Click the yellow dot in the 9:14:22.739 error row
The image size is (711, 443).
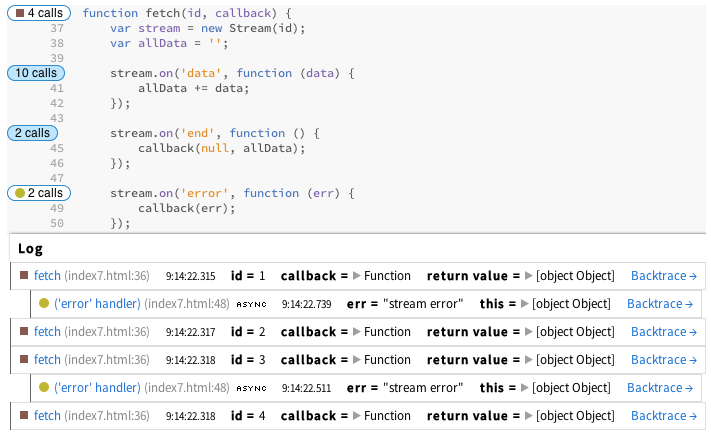click(x=44, y=304)
